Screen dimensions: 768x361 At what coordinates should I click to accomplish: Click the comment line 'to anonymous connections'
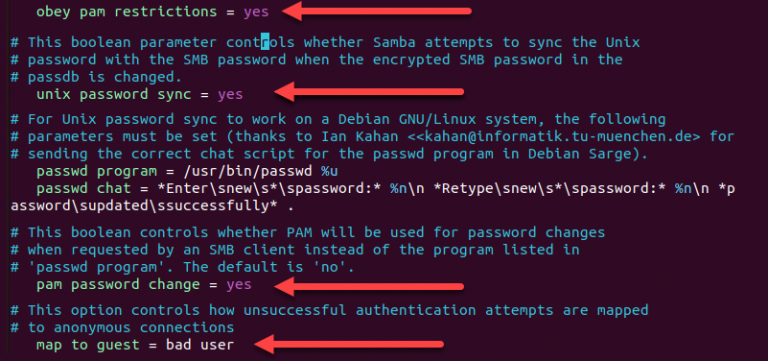(131, 327)
